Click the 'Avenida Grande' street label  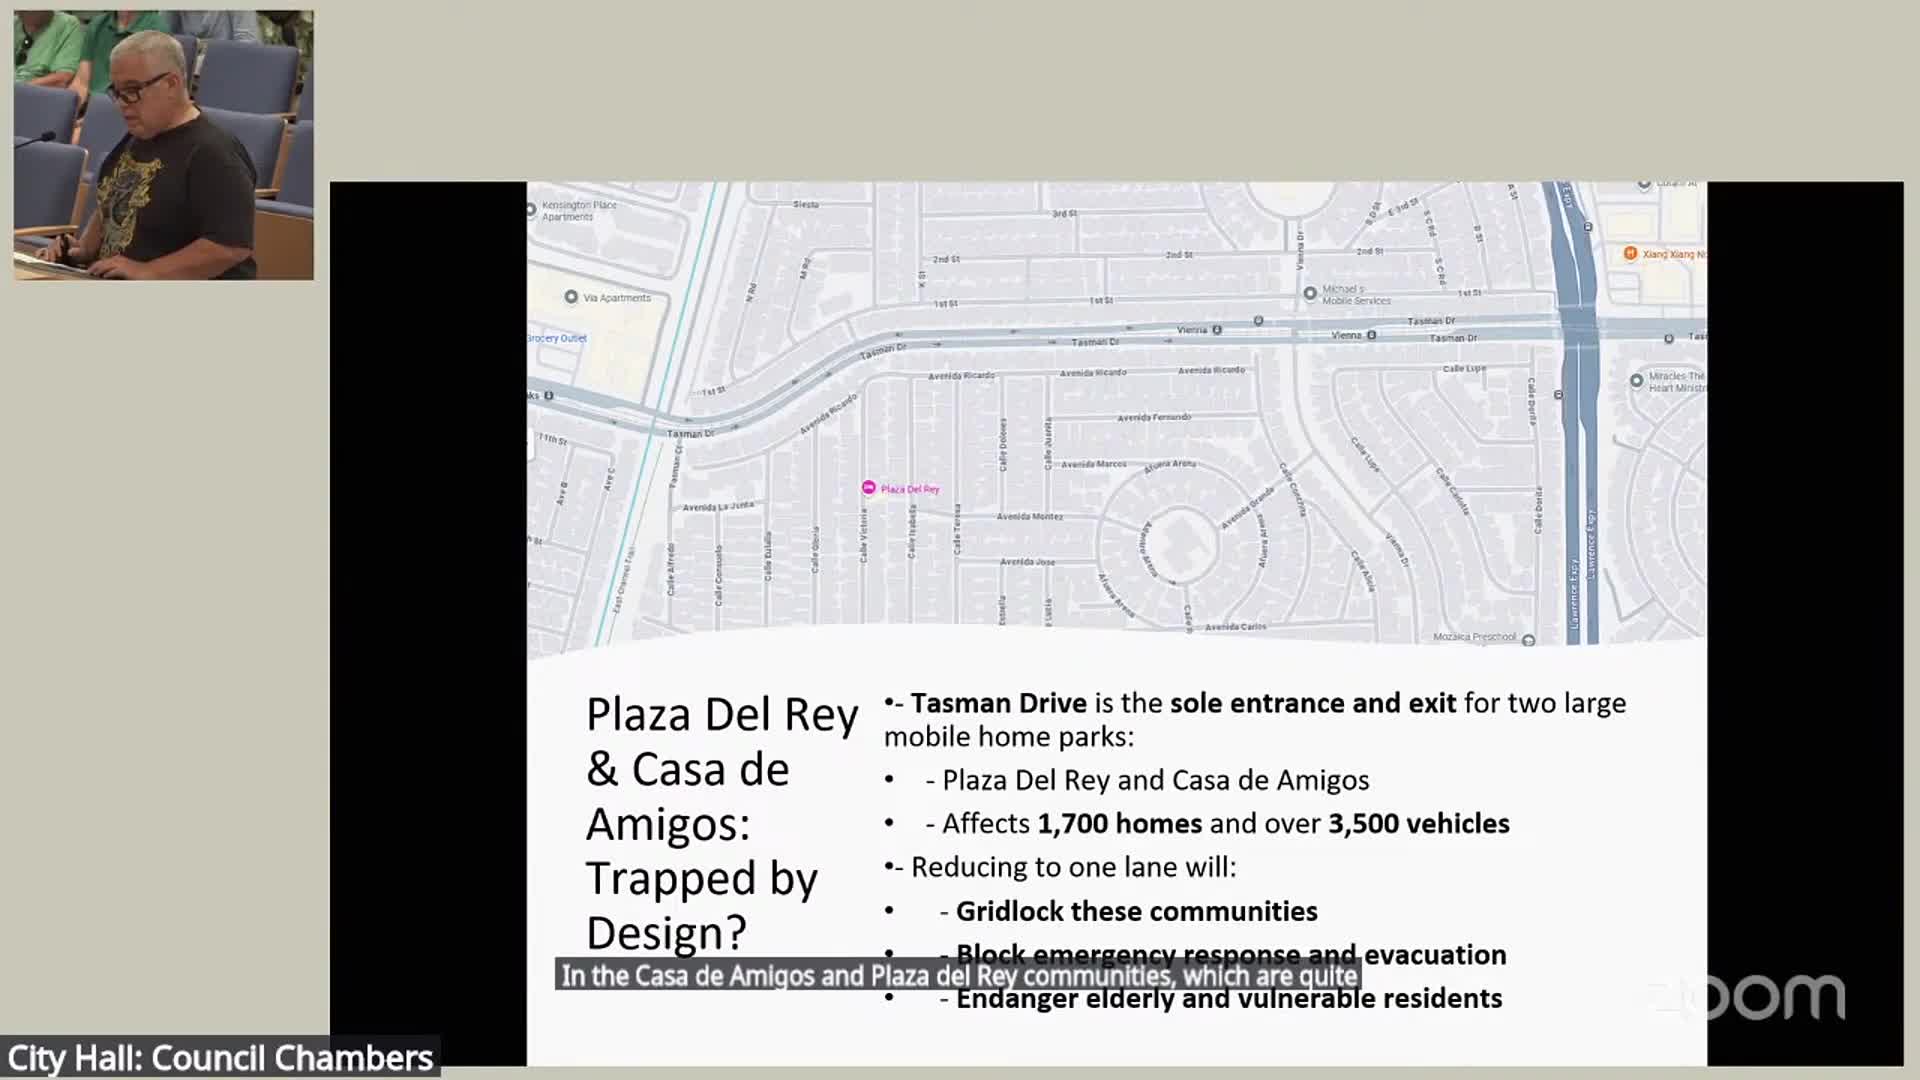pos(1248,507)
